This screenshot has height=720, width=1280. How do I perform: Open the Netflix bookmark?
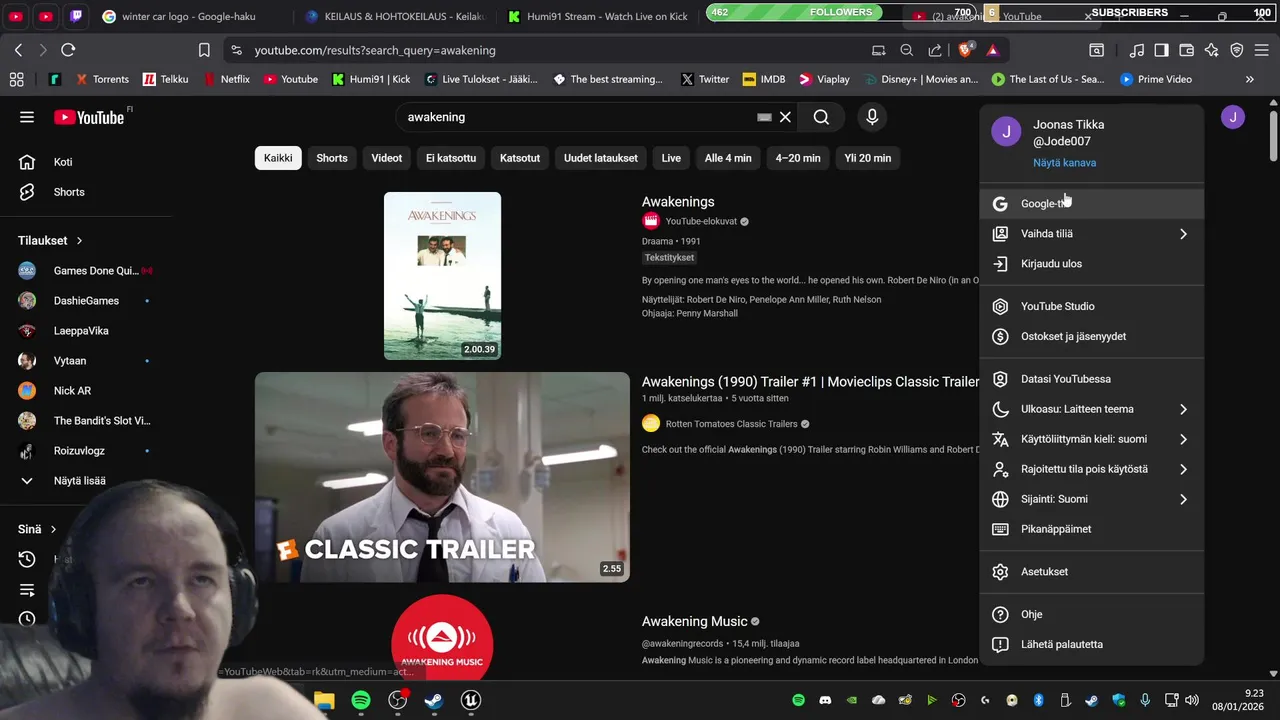coord(226,79)
